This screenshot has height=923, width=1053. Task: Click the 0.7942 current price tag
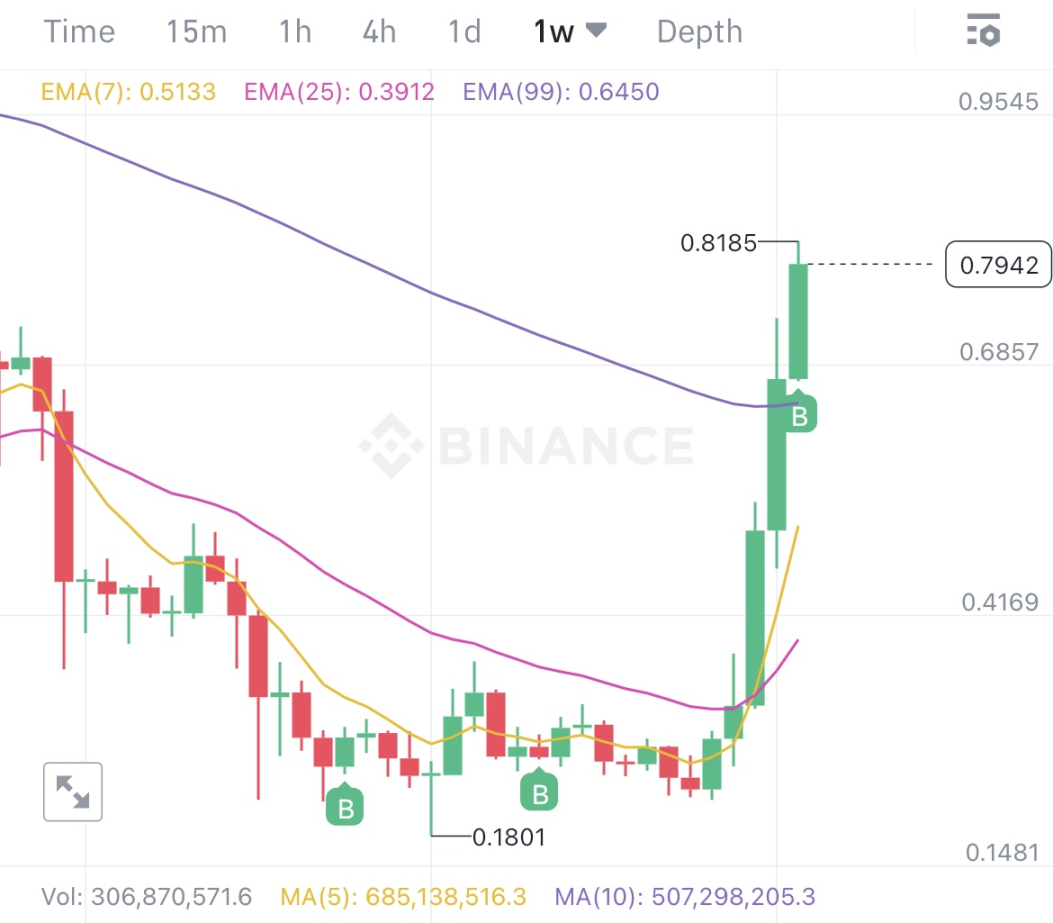(997, 264)
